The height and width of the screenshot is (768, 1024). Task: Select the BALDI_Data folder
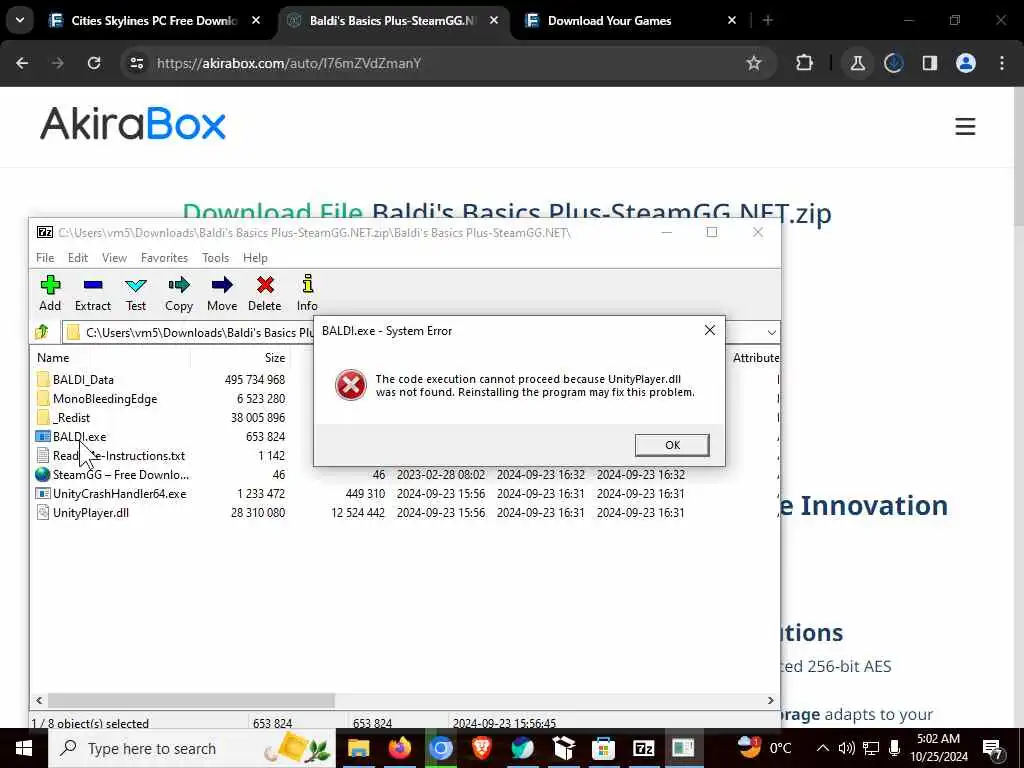coord(83,379)
